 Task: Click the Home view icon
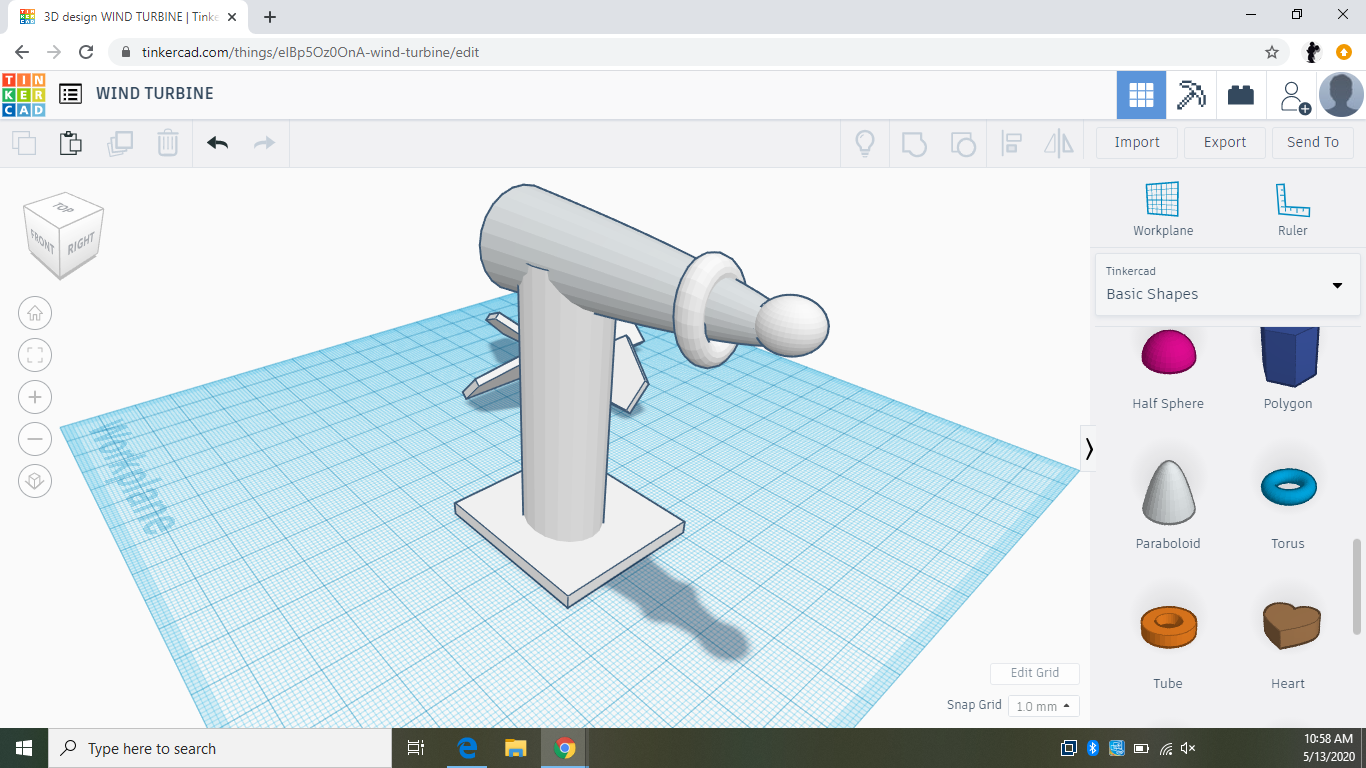click(x=35, y=313)
